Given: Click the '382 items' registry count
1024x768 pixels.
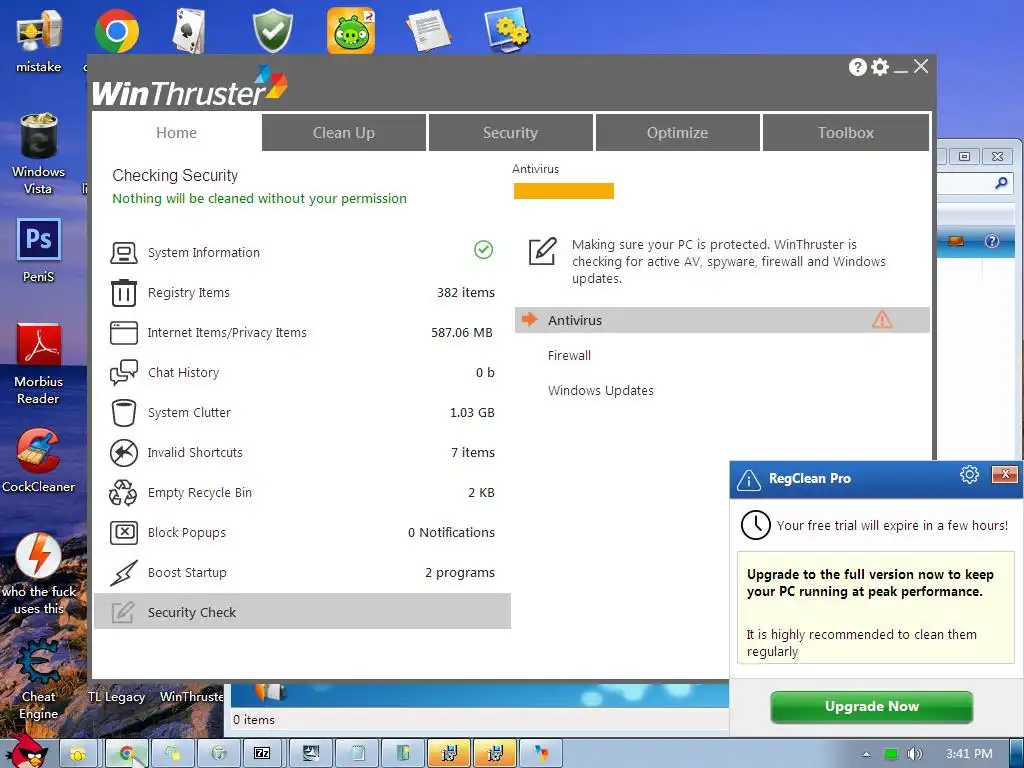Looking at the screenshot, I should click(x=466, y=293).
